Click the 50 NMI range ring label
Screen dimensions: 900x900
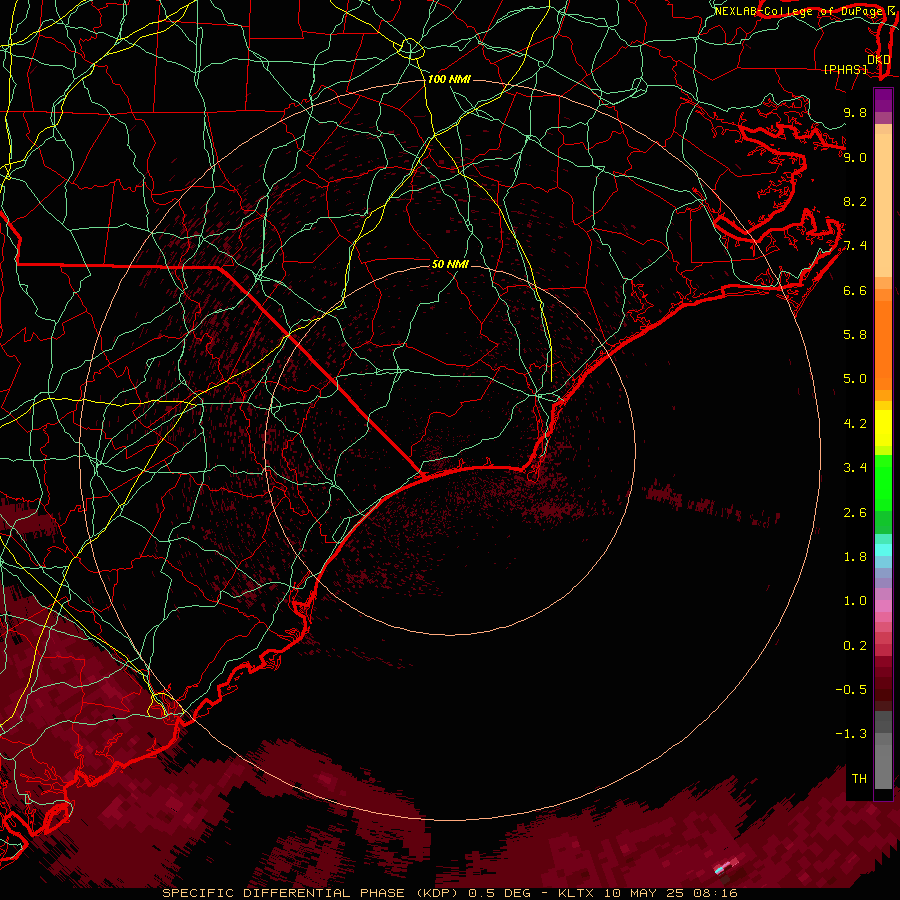point(450,264)
